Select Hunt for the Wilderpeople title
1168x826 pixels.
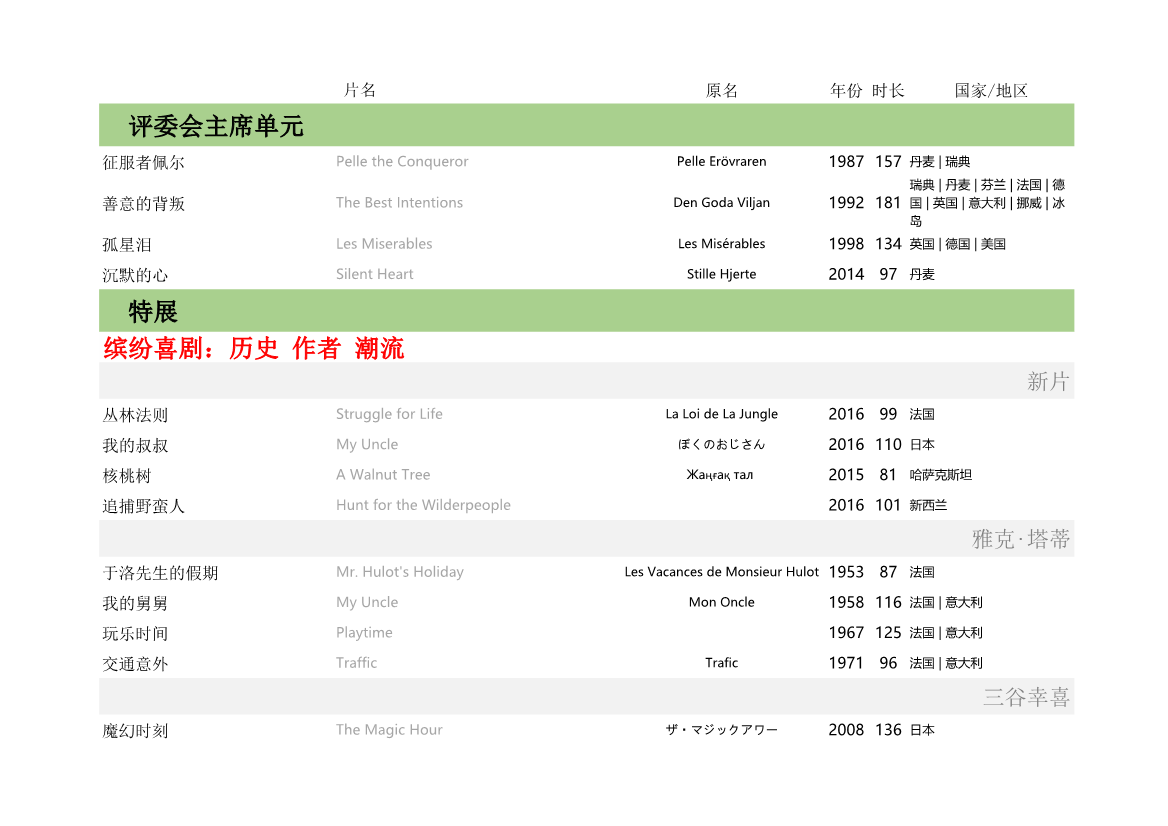pyautogui.click(x=423, y=505)
